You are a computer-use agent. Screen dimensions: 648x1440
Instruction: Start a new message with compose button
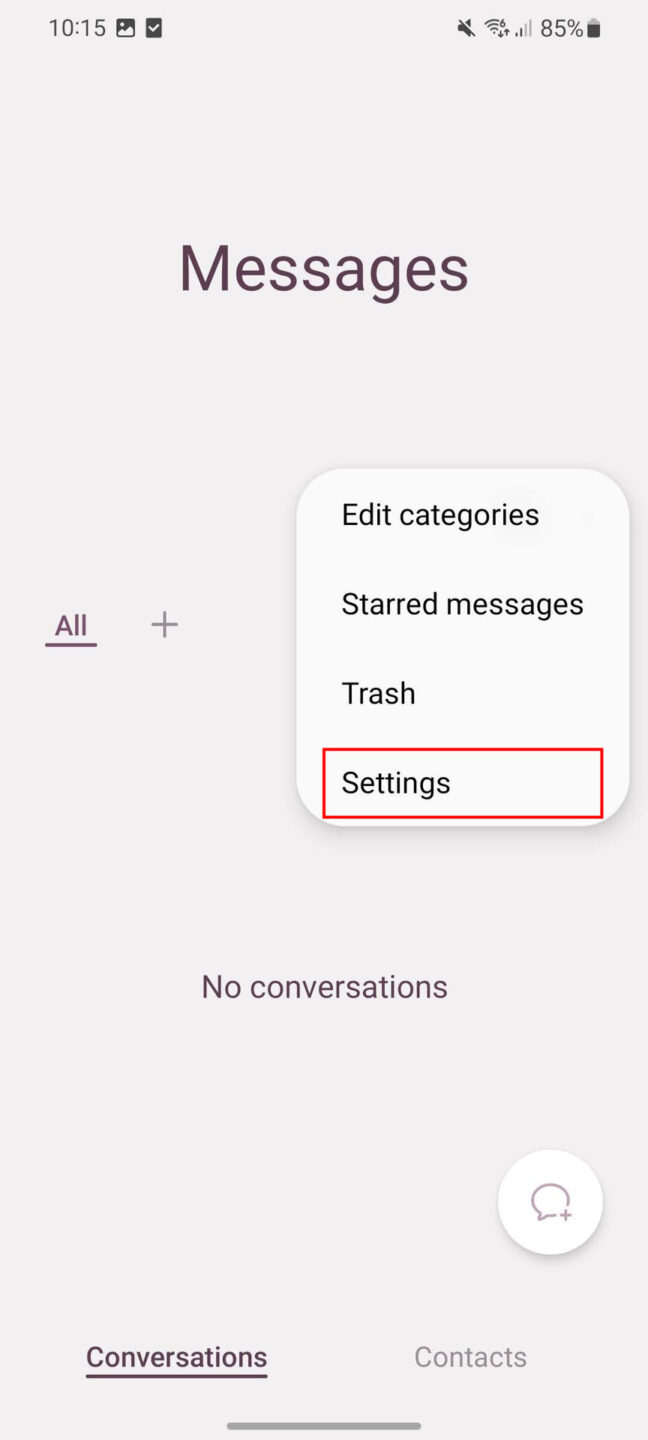550,1201
